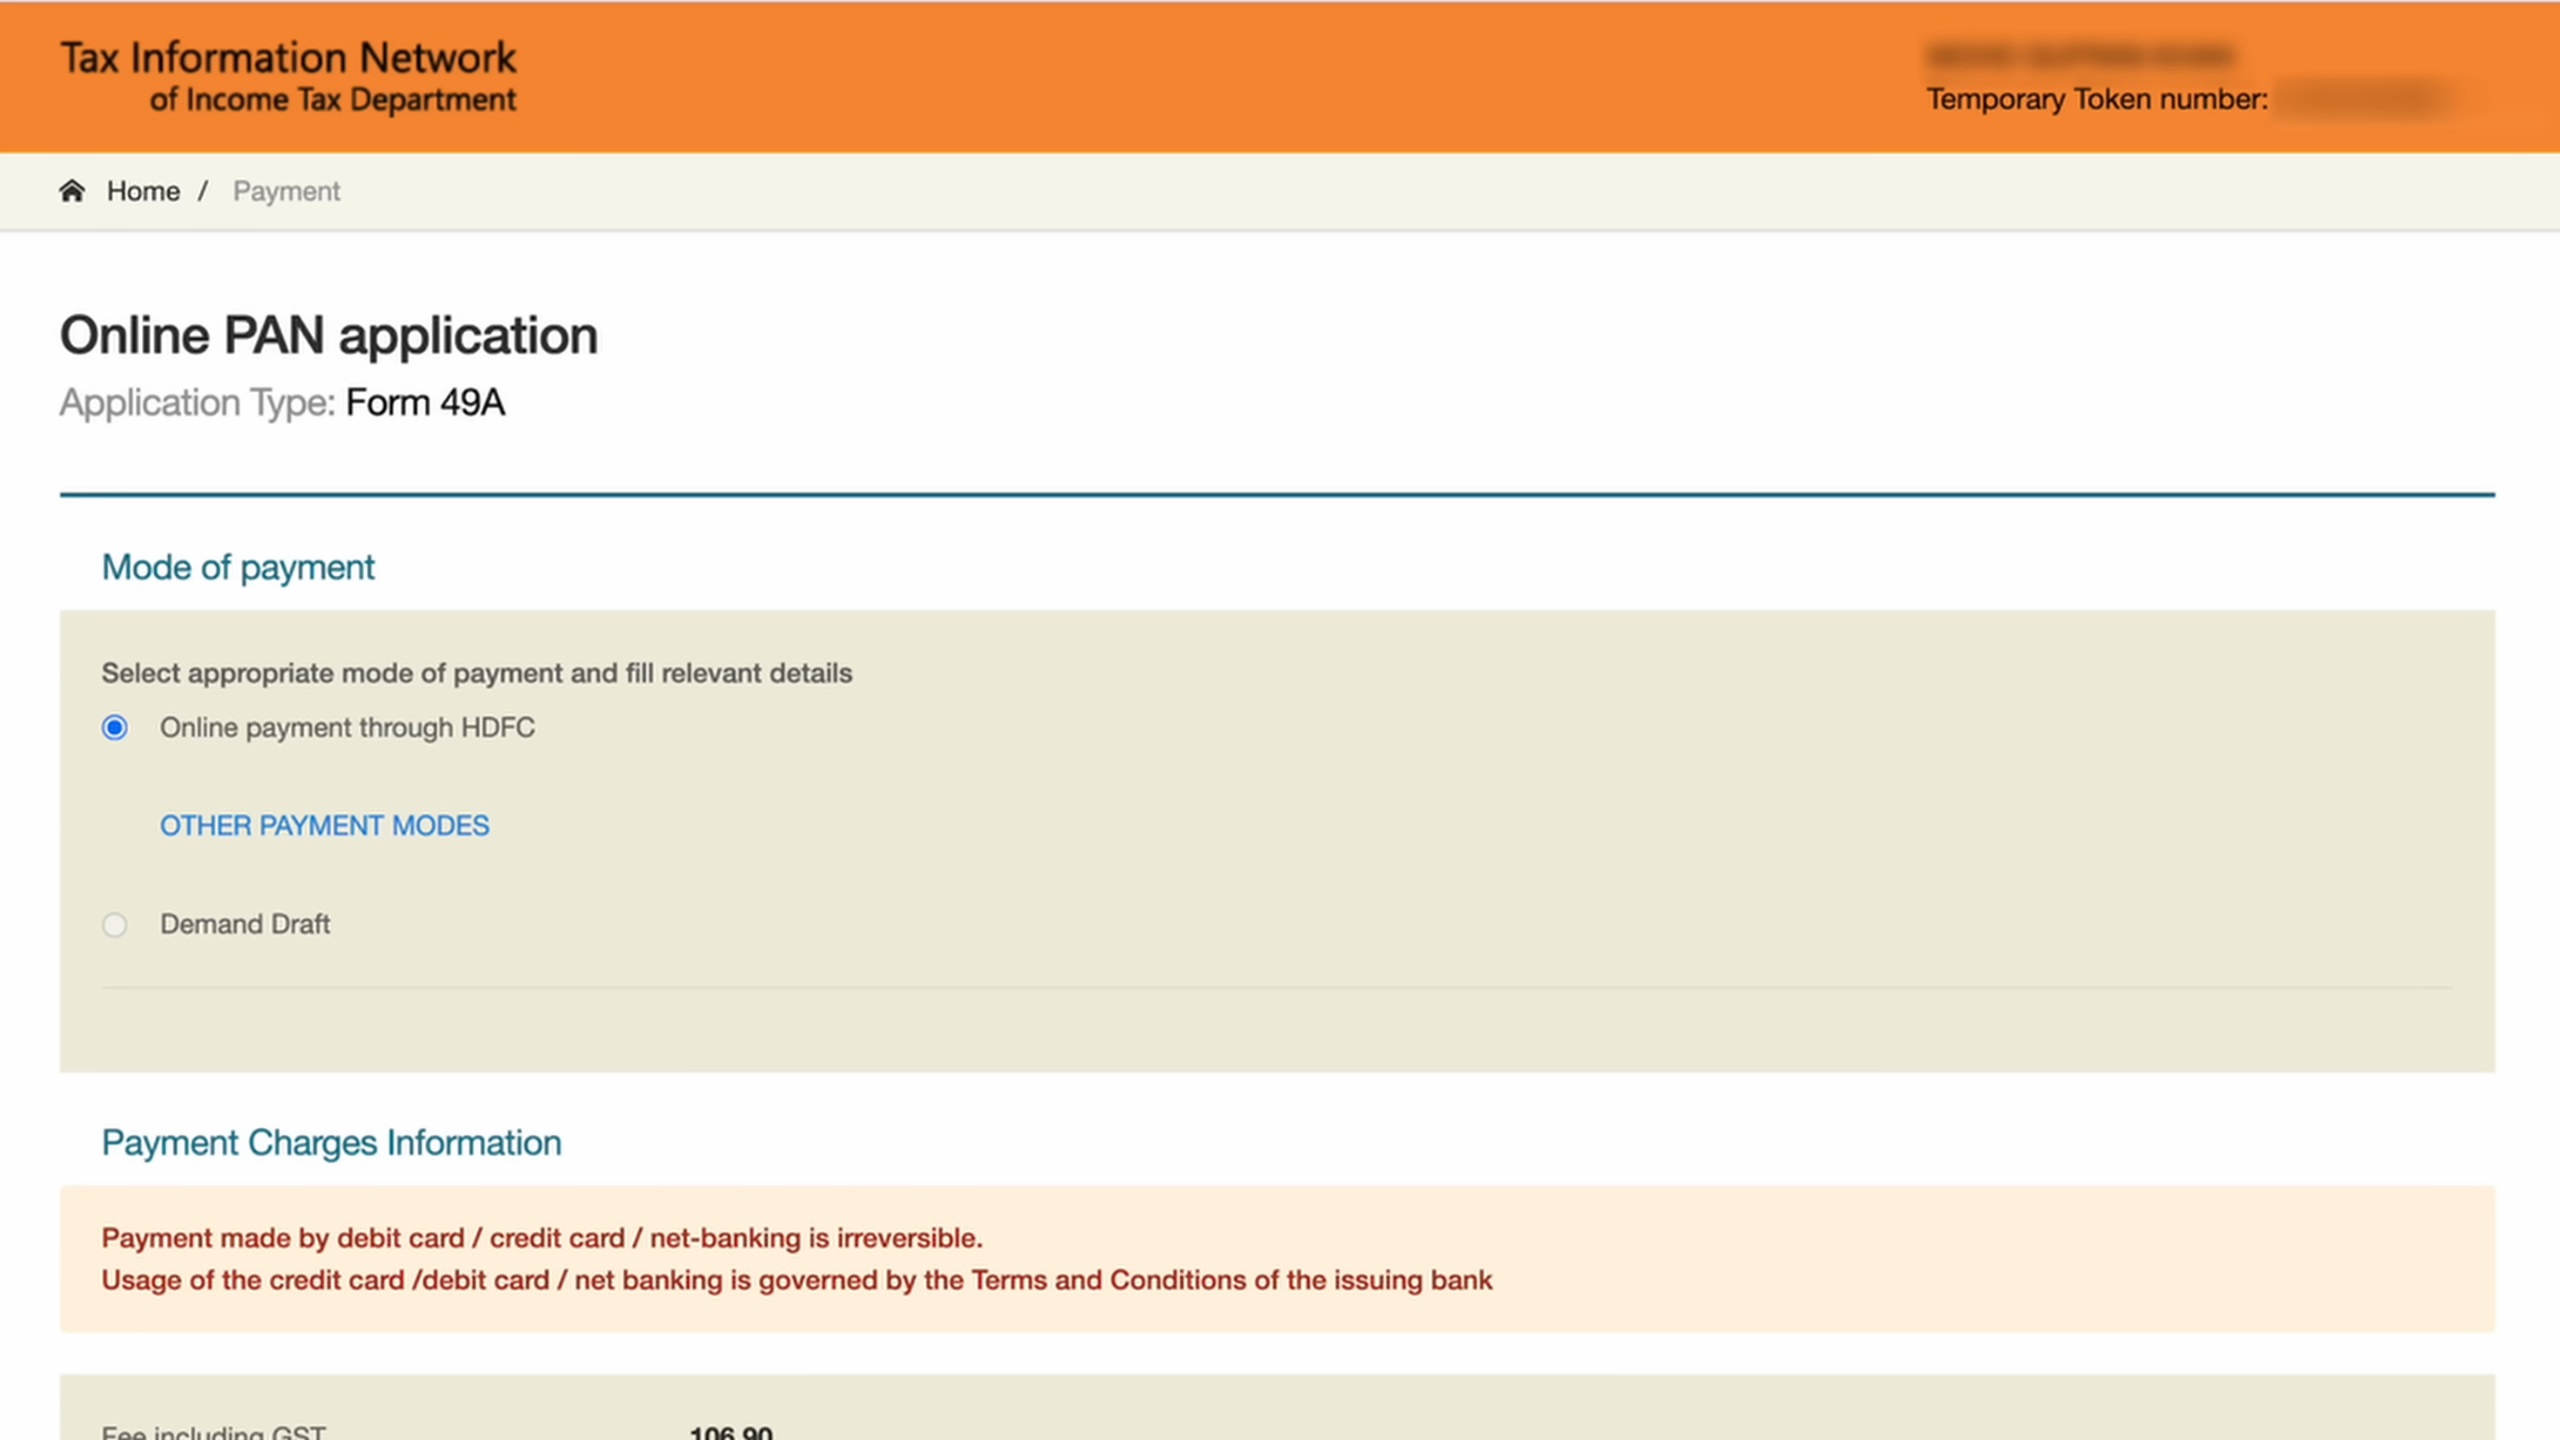Select Online payment through HDFC
This screenshot has width=2560, height=1440.
point(115,728)
